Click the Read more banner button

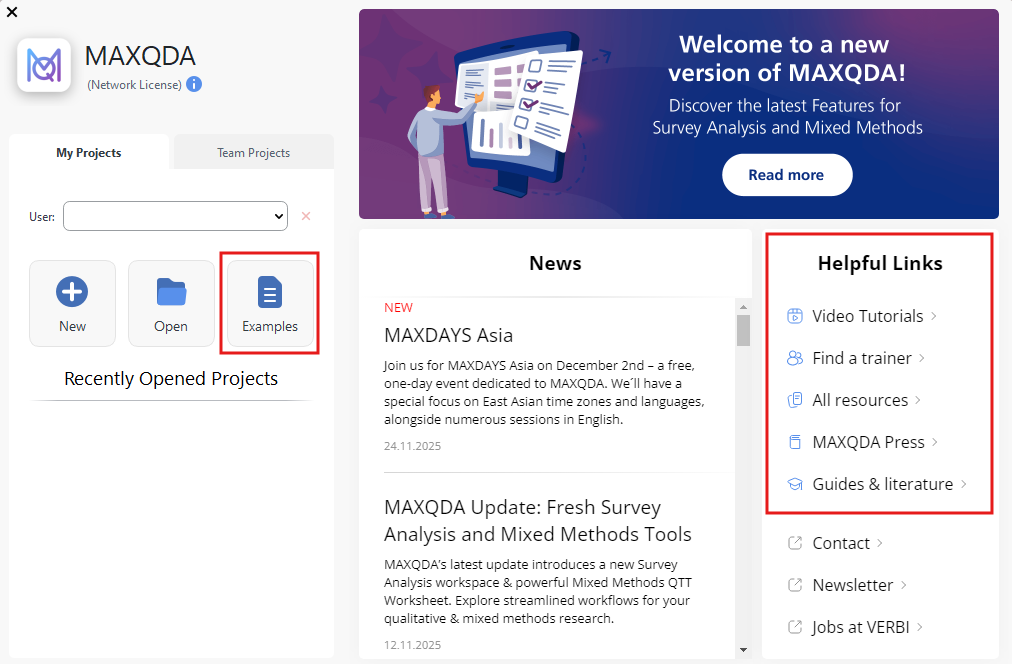(x=787, y=175)
